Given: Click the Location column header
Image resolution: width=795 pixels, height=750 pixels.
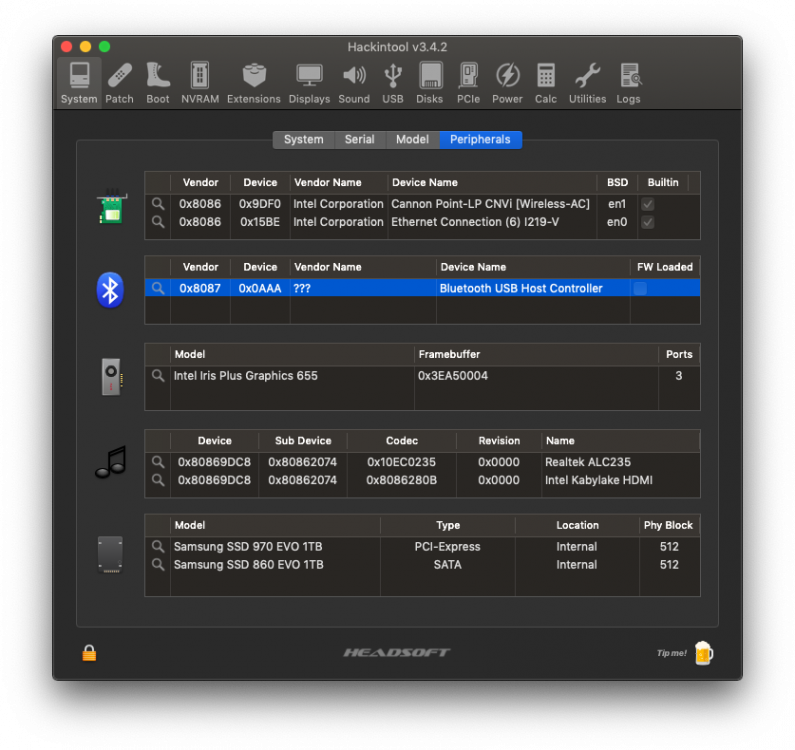Looking at the screenshot, I should 577,525.
